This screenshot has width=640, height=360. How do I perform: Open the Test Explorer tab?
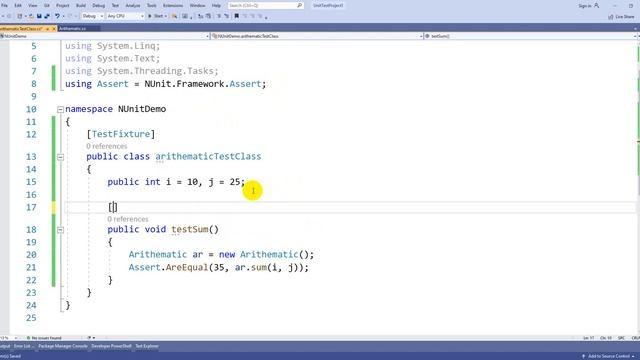[147, 347]
